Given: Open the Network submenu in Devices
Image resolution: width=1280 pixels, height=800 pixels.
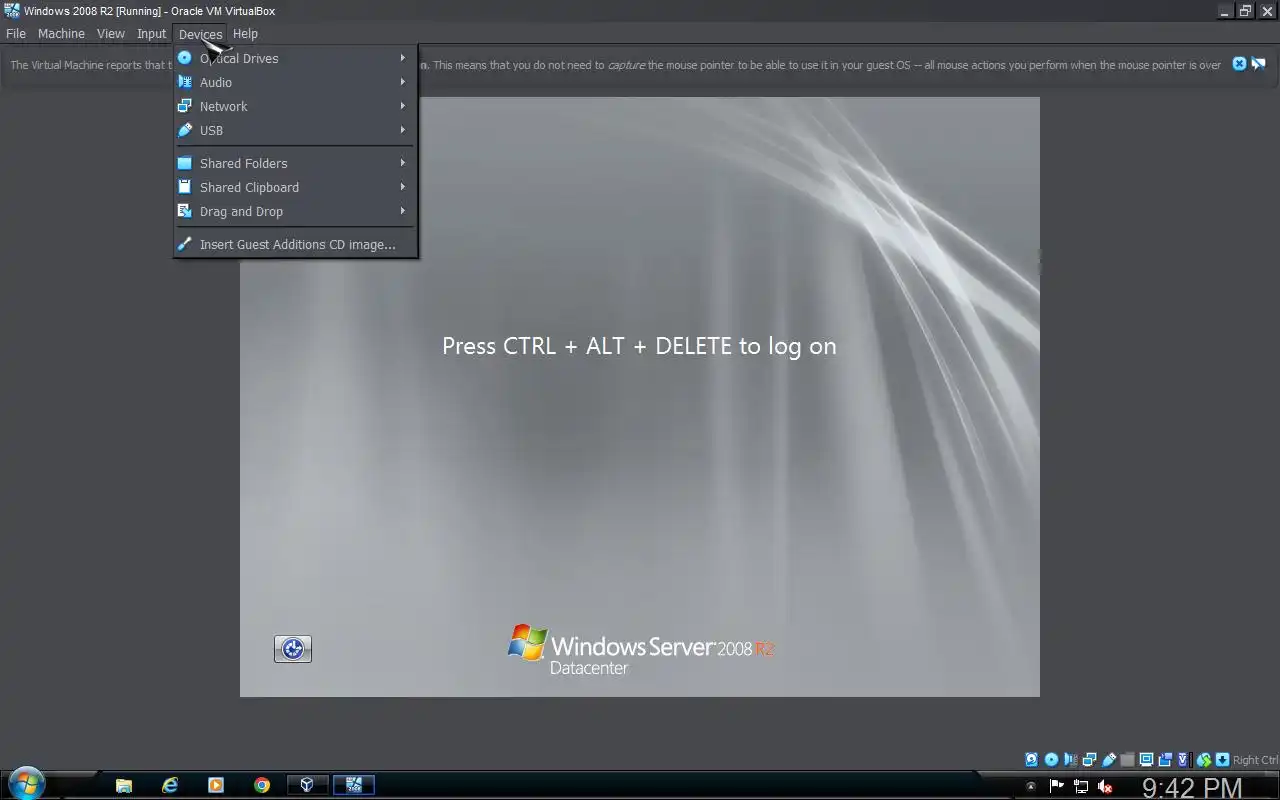Looking at the screenshot, I should click(x=295, y=106).
